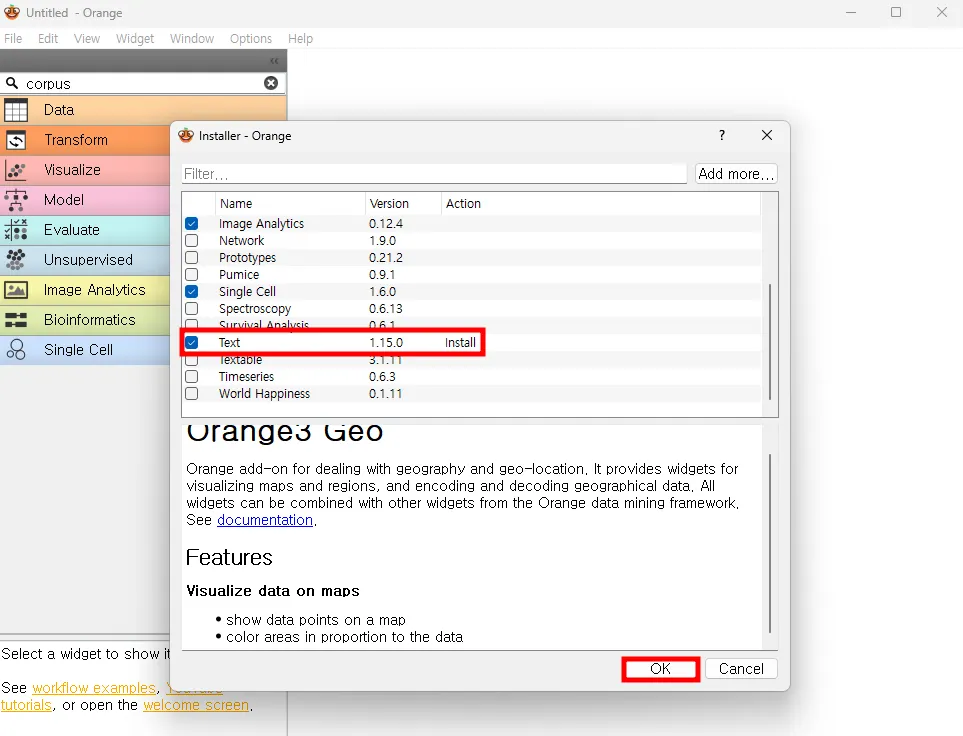Open the Model category icon
Screen dimensions: 963x736
16,200
